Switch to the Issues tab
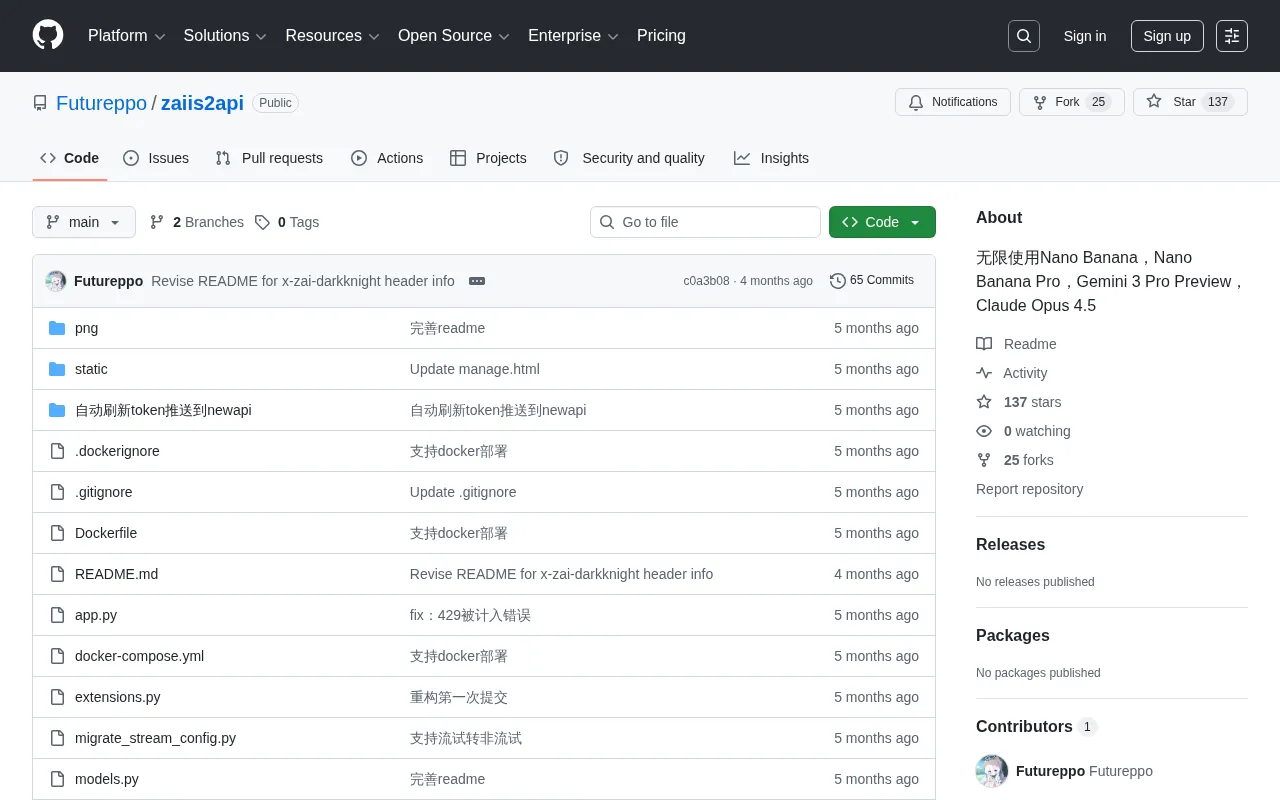Image resolution: width=1280 pixels, height=800 pixels. click(156, 158)
